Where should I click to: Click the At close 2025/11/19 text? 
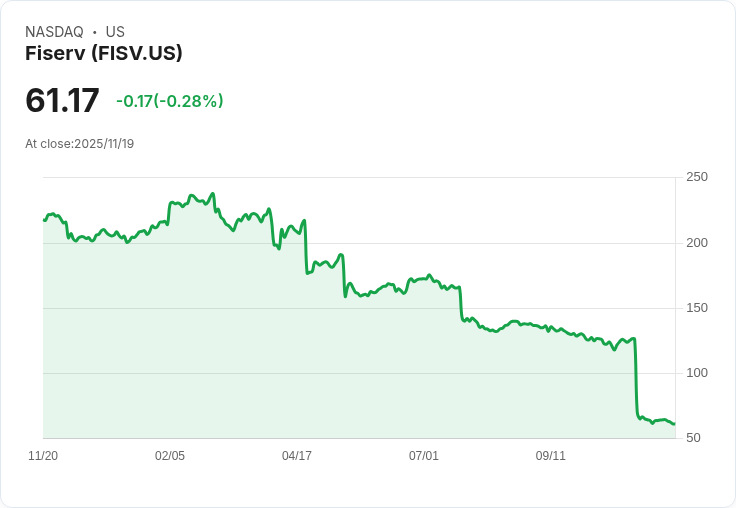[80, 144]
